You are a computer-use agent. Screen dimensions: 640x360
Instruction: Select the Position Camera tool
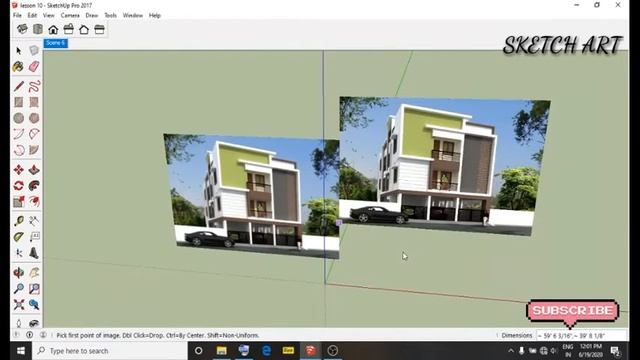pos(18,323)
